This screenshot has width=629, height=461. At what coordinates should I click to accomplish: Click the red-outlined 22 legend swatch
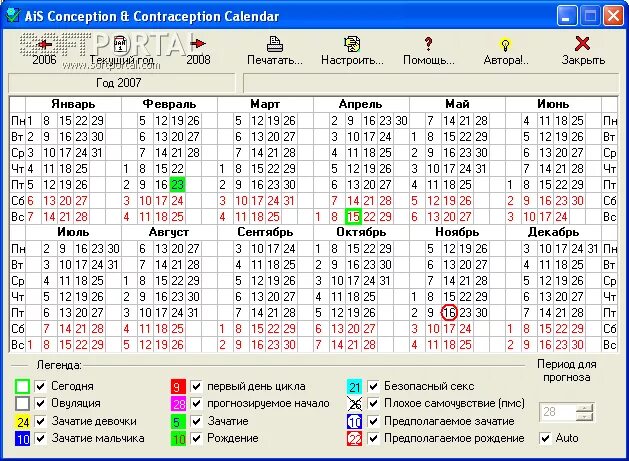click(355, 439)
